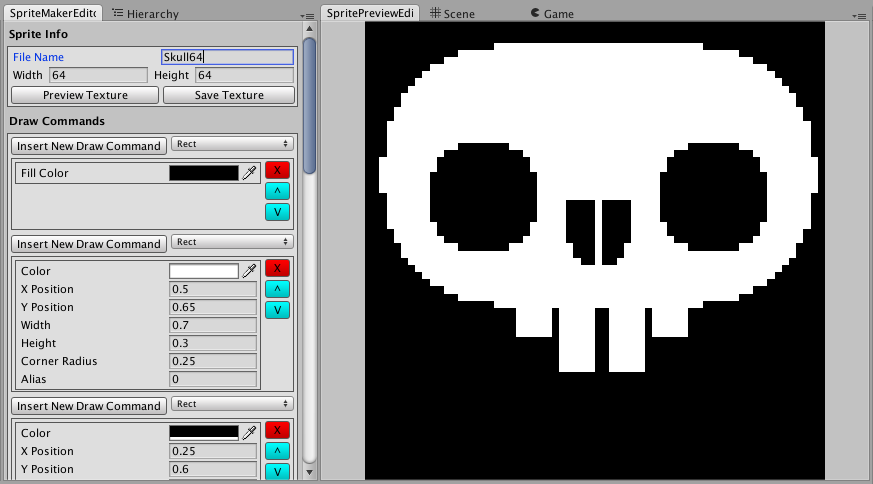
Task: Click the scrollbar up arrow
Action: [310, 28]
